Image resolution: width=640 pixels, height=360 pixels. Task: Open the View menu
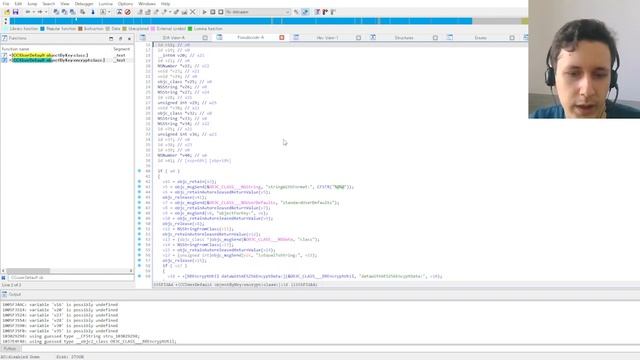click(64, 4)
